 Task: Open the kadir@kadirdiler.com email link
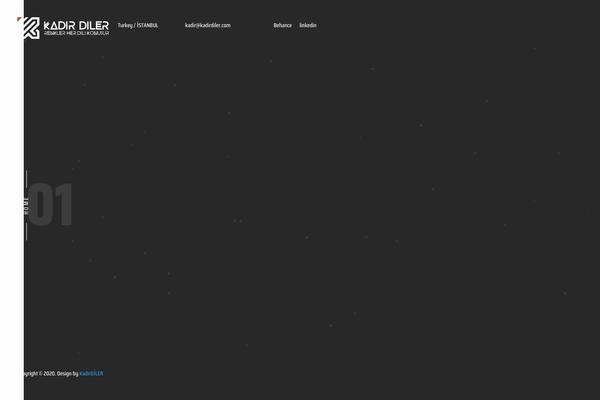tap(208, 25)
